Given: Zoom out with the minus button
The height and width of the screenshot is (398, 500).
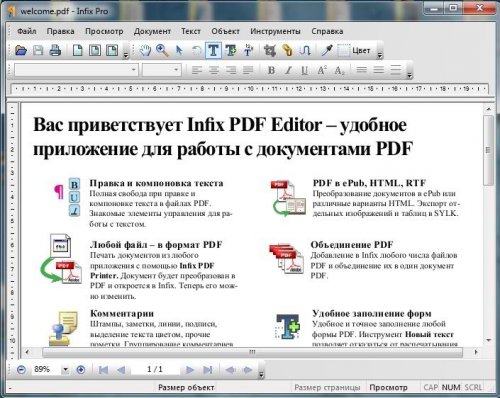Looking at the screenshot, I should click(21, 369).
